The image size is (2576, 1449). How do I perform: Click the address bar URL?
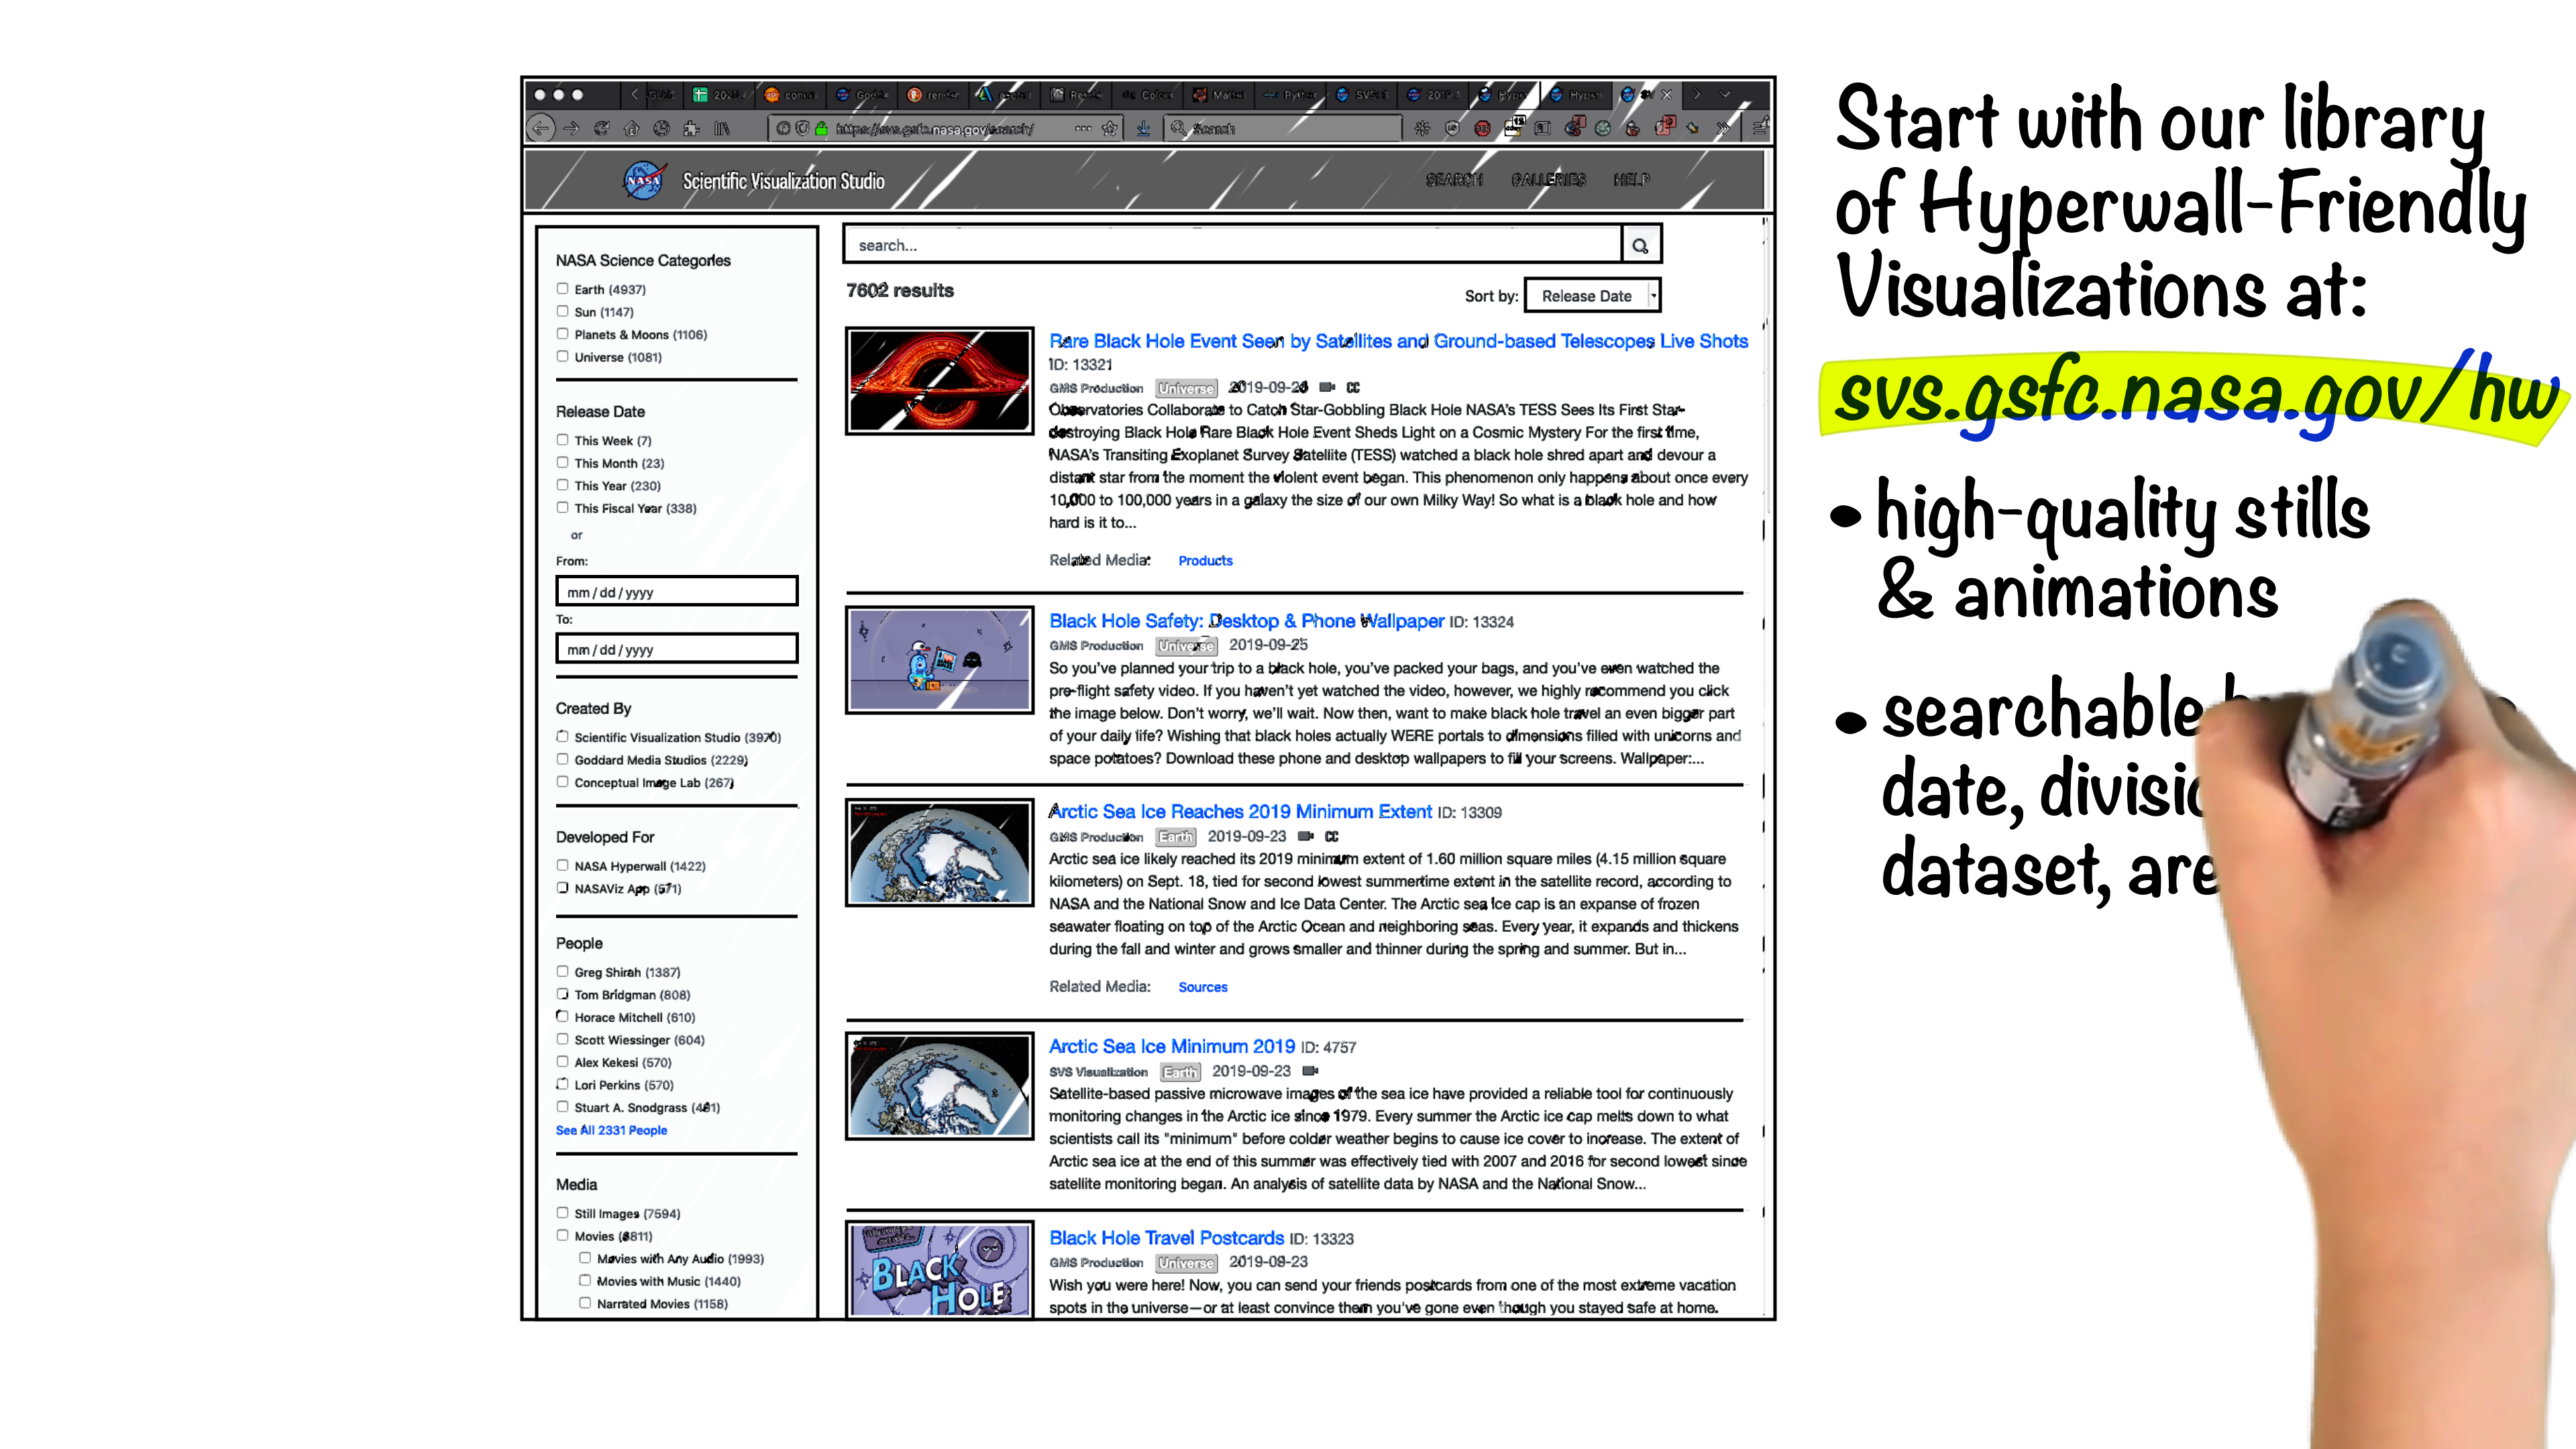tap(934, 129)
